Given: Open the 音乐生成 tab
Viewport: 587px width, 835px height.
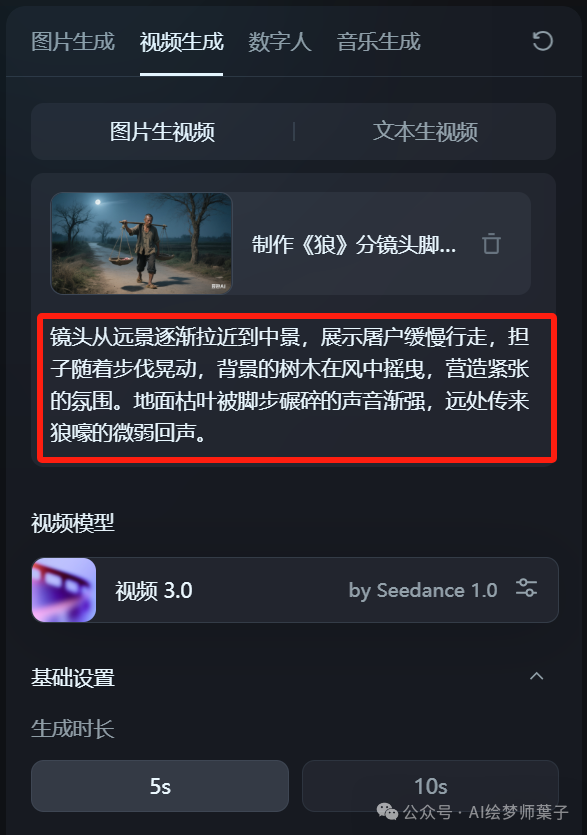Looking at the screenshot, I should pos(379,42).
